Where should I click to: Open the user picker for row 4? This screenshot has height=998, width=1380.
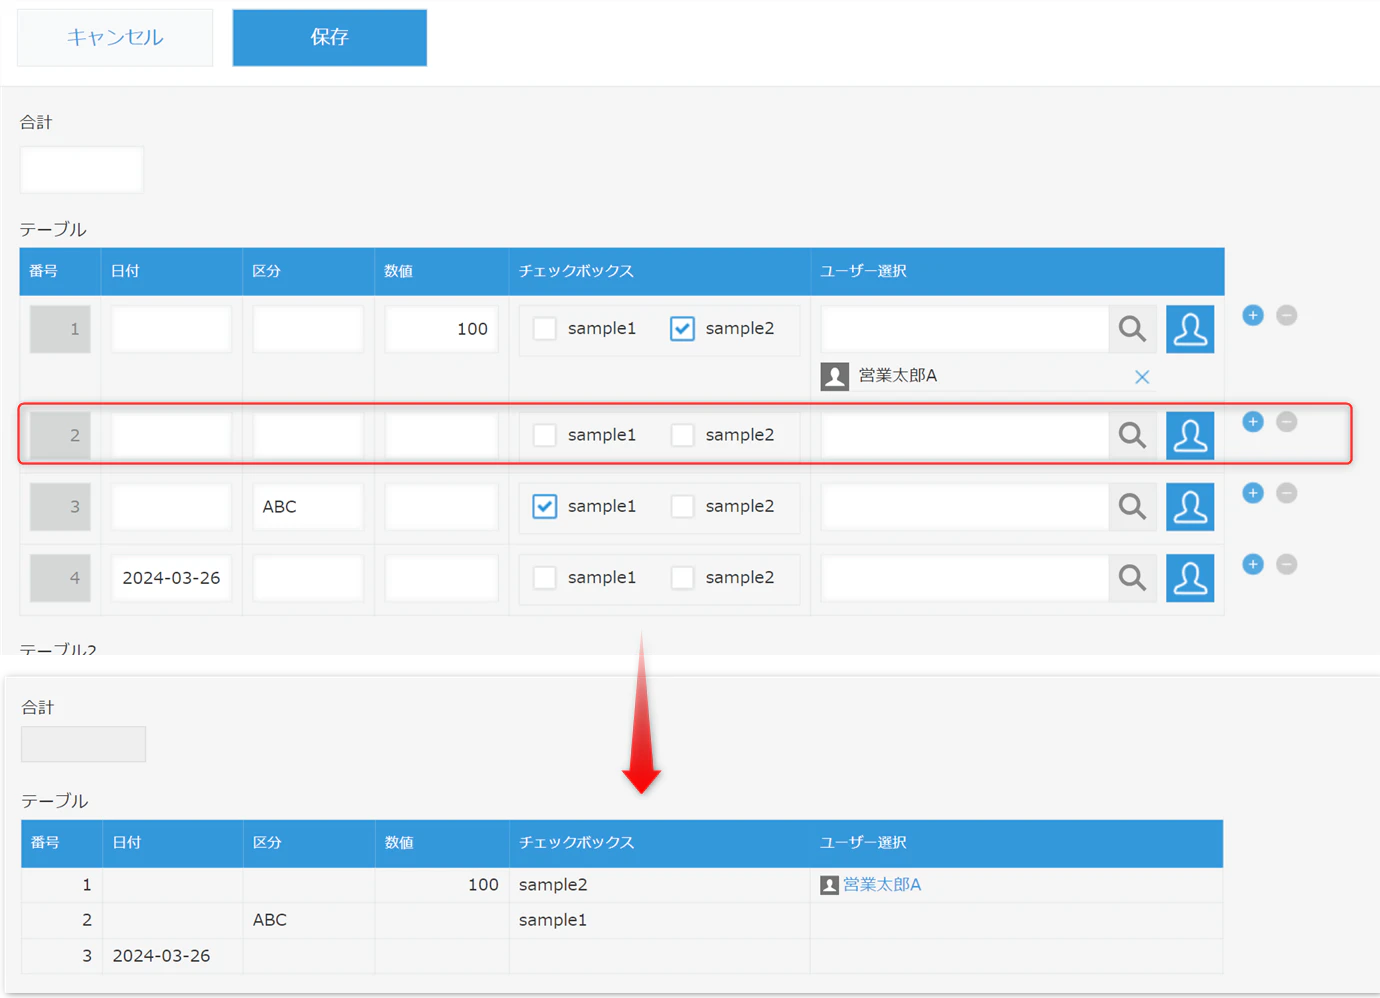1190,578
